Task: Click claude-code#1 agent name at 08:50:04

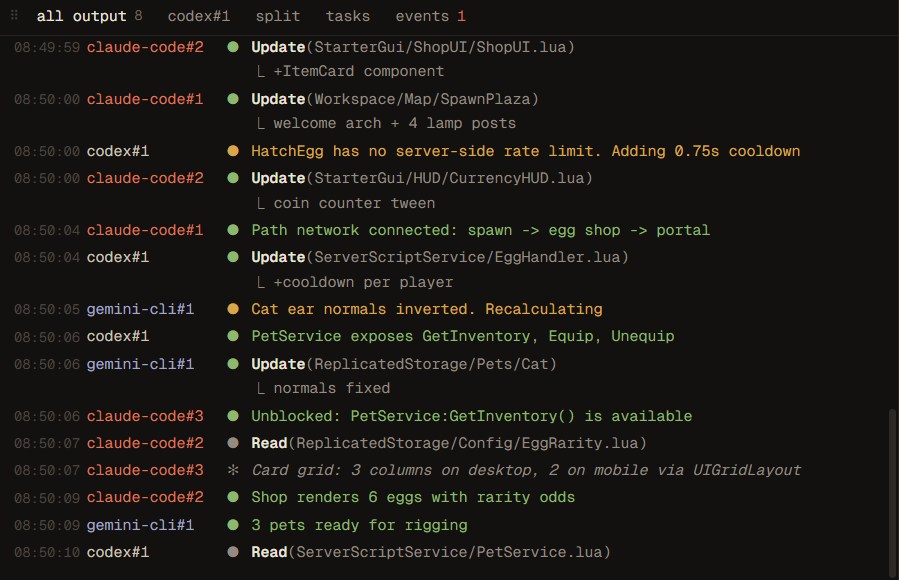Action: [x=145, y=230]
